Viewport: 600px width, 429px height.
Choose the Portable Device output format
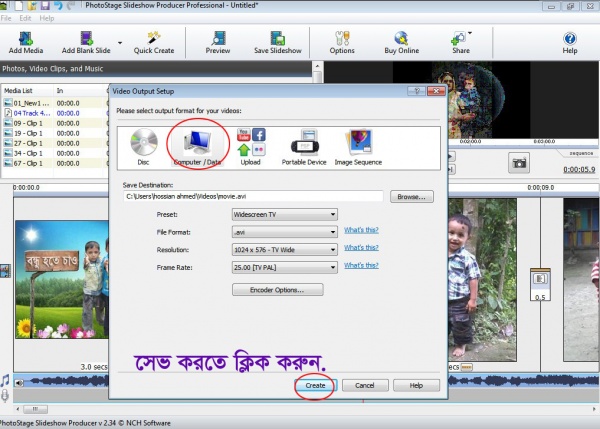point(304,147)
